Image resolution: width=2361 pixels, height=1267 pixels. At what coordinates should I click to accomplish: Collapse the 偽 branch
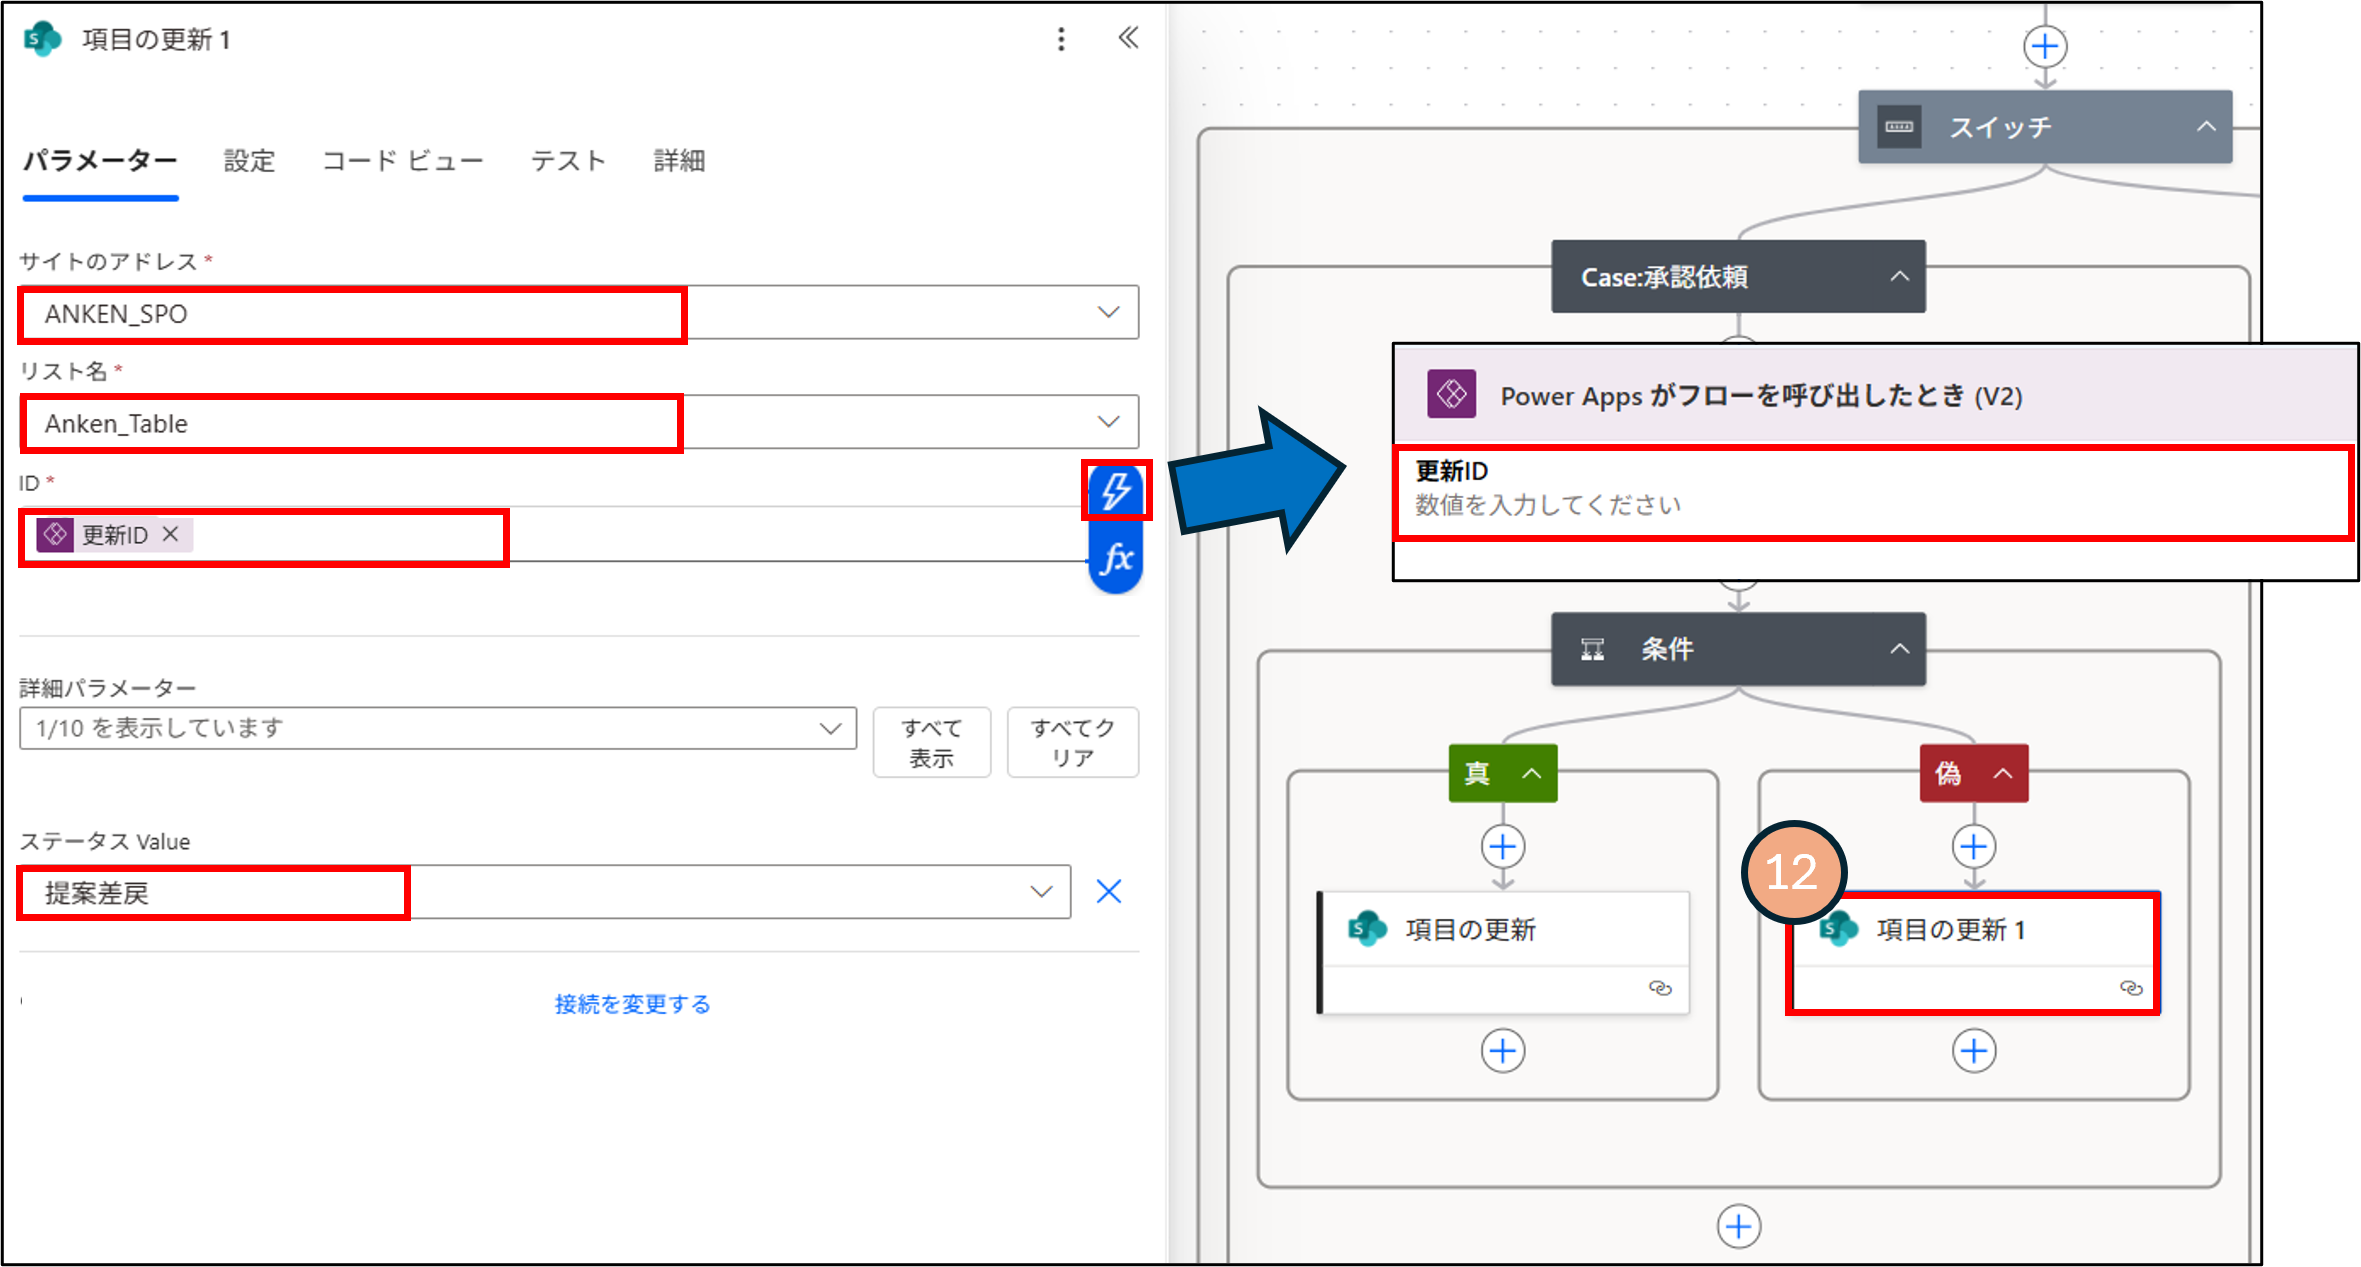[x=2002, y=773]
